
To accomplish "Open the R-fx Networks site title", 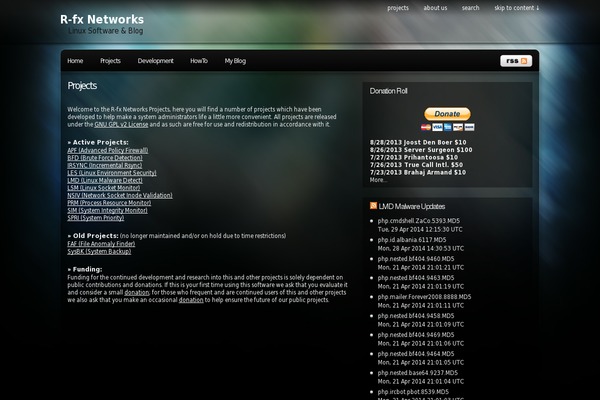I will point(102,19).
